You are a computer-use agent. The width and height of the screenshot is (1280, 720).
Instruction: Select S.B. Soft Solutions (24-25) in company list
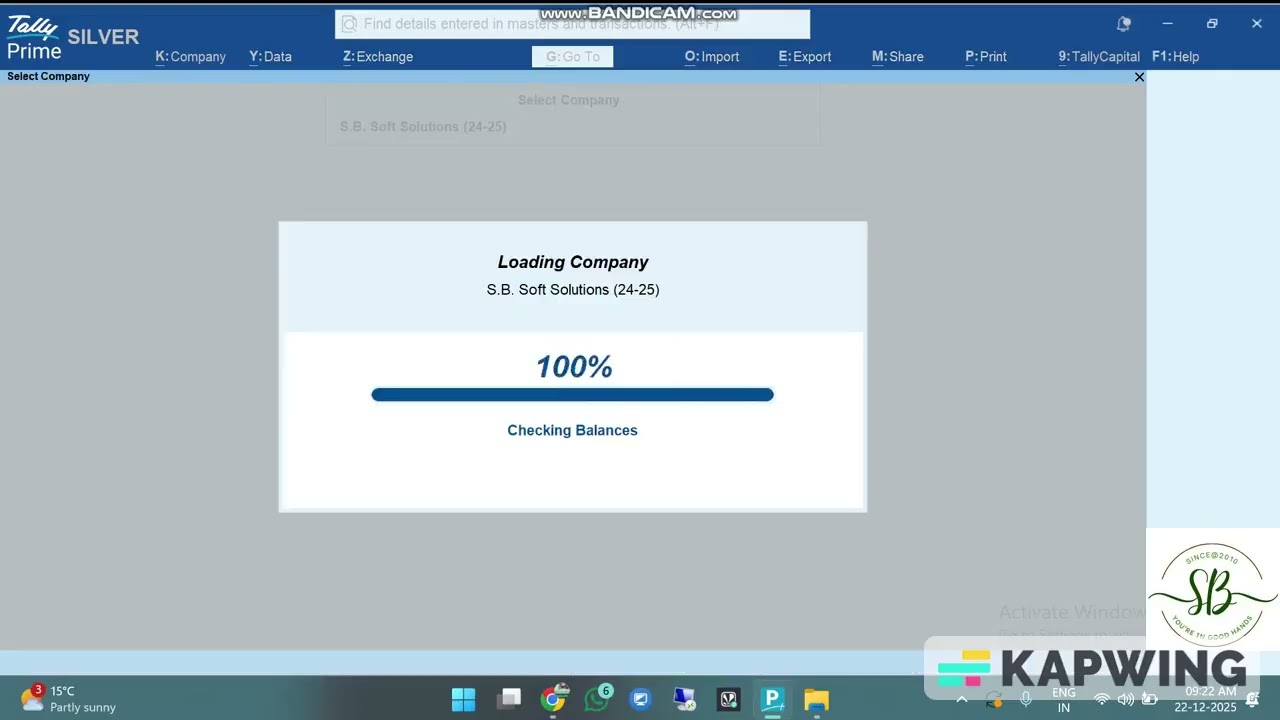tap(423, 127)
